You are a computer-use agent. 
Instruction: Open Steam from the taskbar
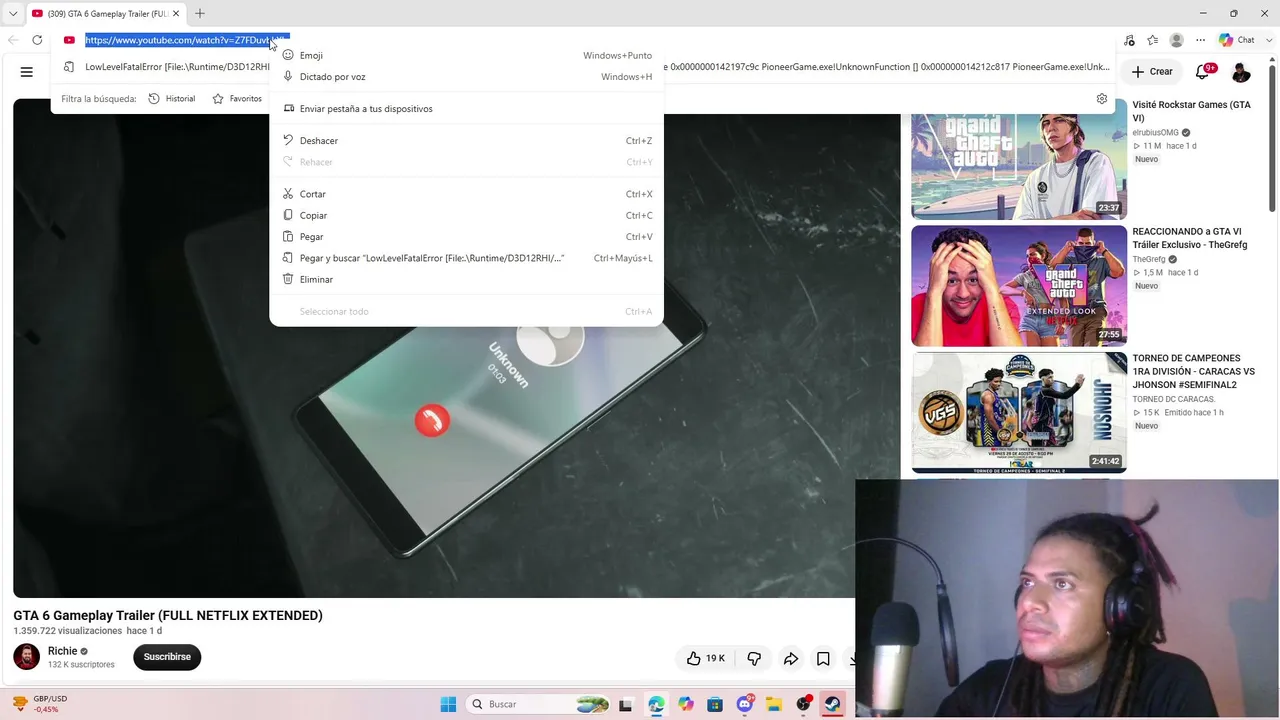pos(832,704)
